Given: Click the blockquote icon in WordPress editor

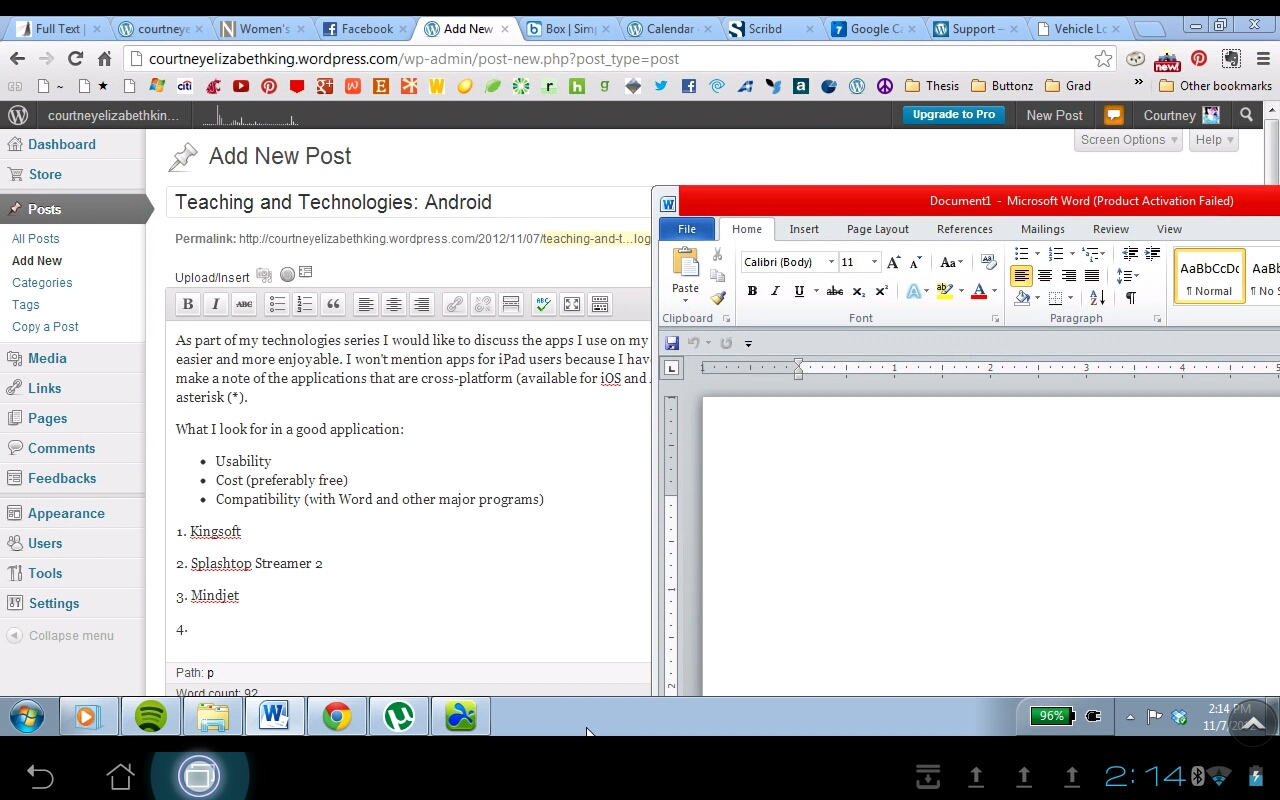Looking at the screenshot, I should pos(333,304).
